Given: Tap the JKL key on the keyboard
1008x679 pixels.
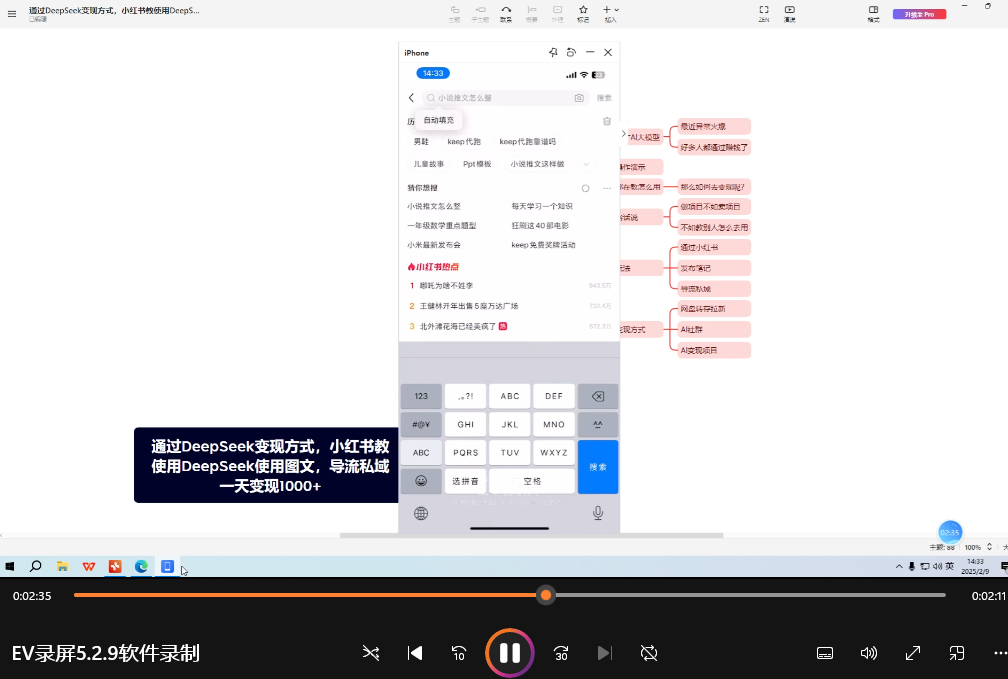Looking at the screenshot, I should [510, 424].
